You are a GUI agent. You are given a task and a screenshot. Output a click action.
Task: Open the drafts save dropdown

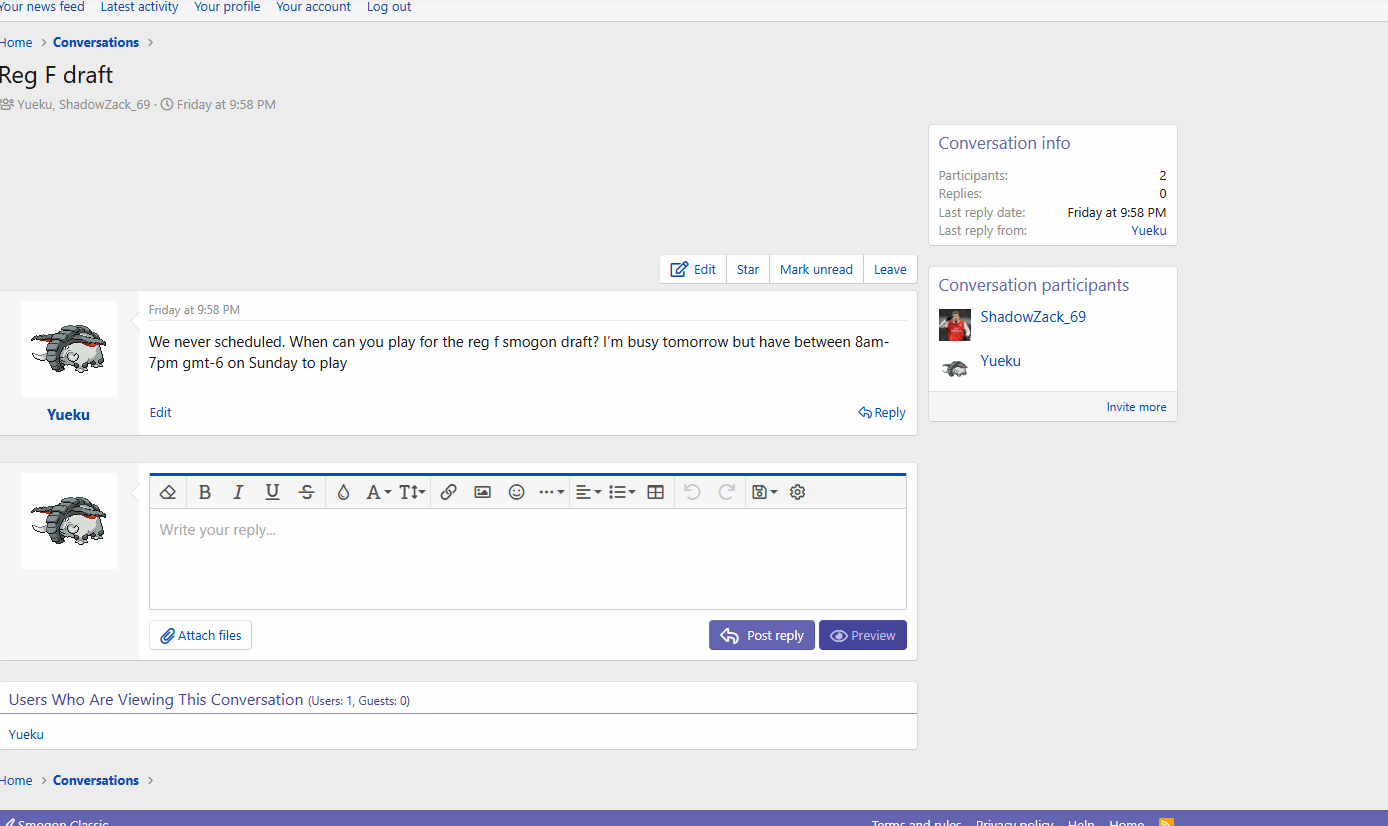764,492
